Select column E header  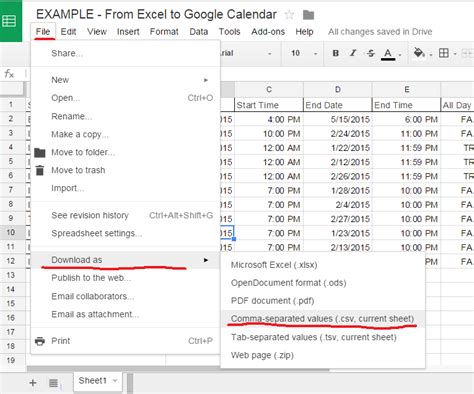pos(407,90)
